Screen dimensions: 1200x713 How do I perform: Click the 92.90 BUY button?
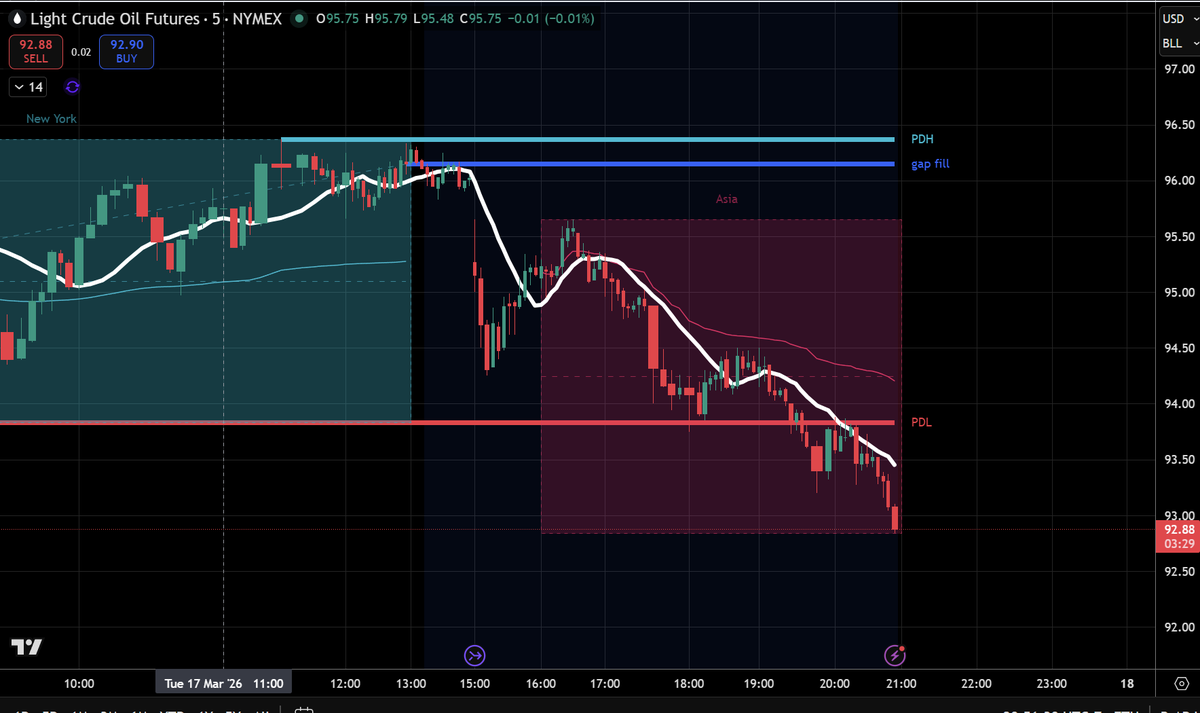pyautogui.click(x=126, y=51)
